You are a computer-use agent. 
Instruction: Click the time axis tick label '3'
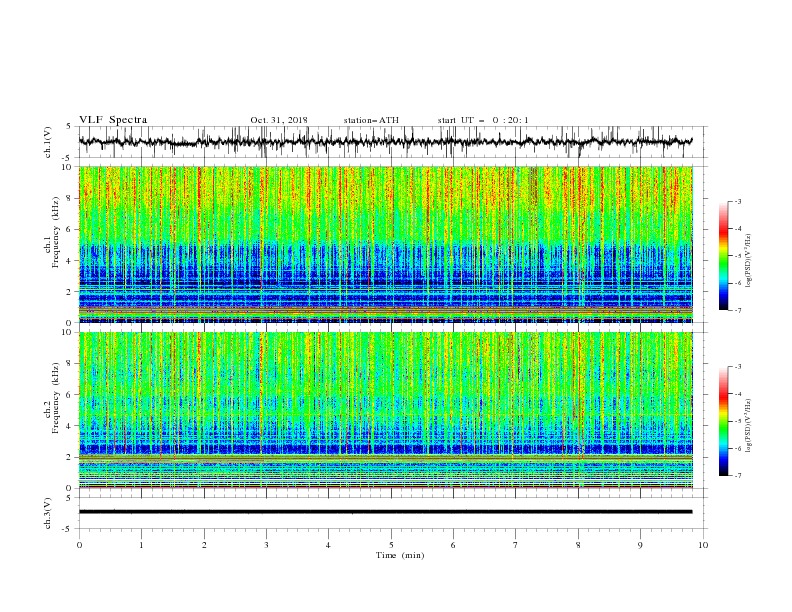[266, 545]
